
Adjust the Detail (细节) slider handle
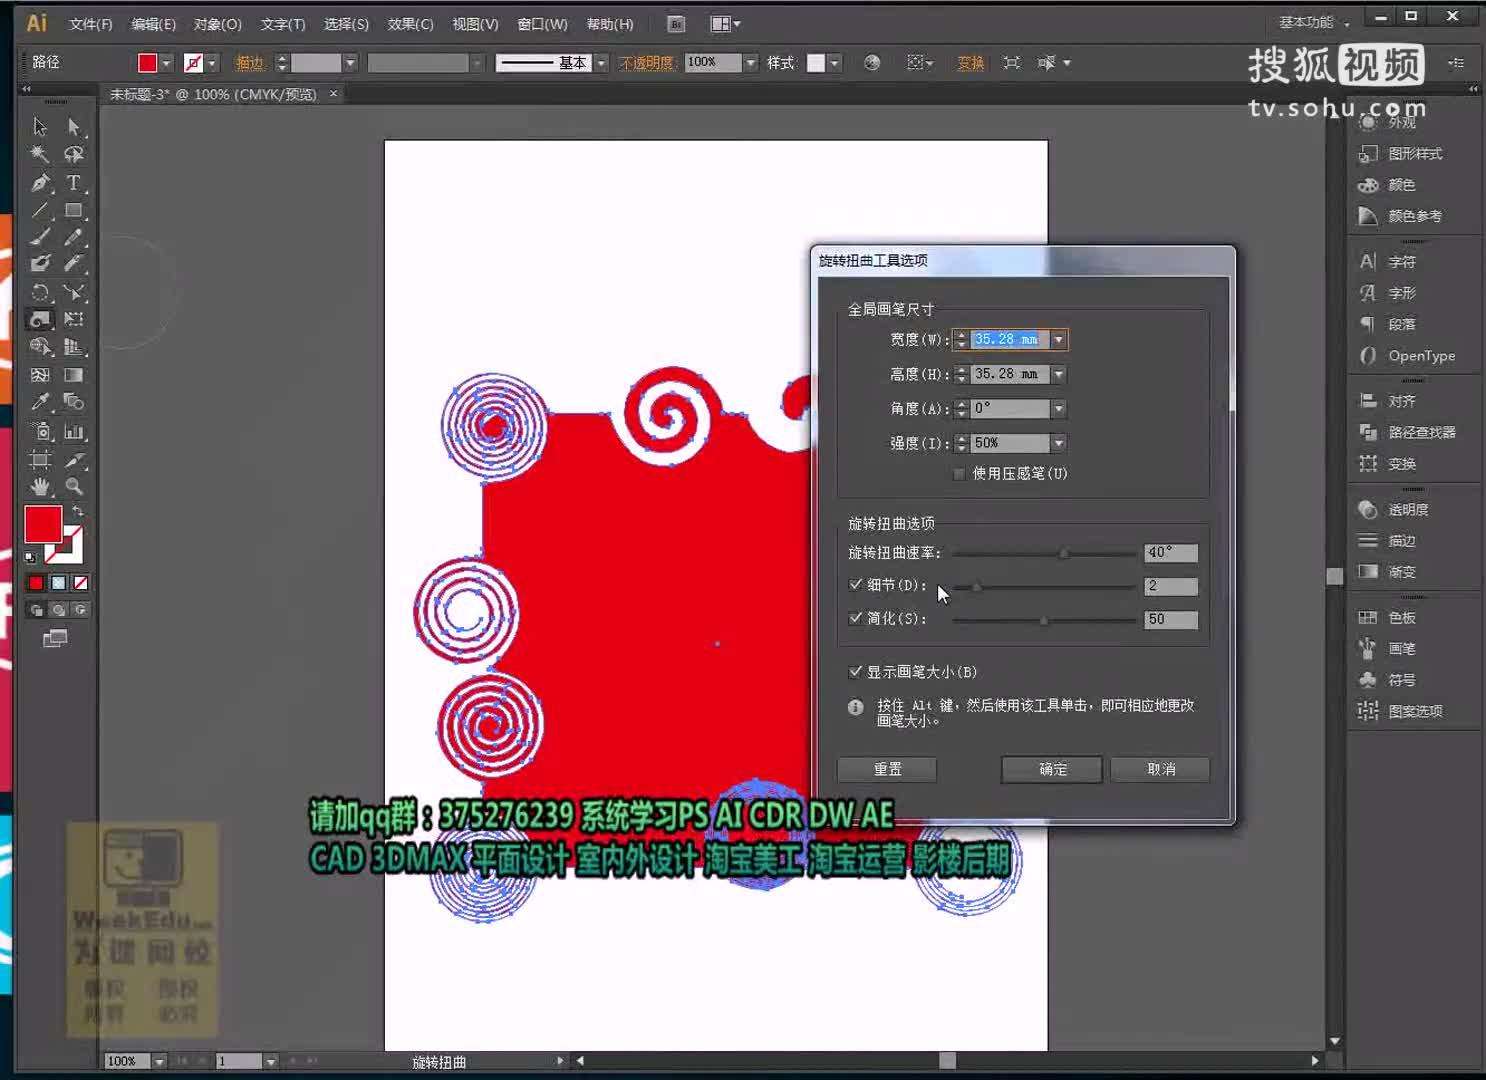977,587
